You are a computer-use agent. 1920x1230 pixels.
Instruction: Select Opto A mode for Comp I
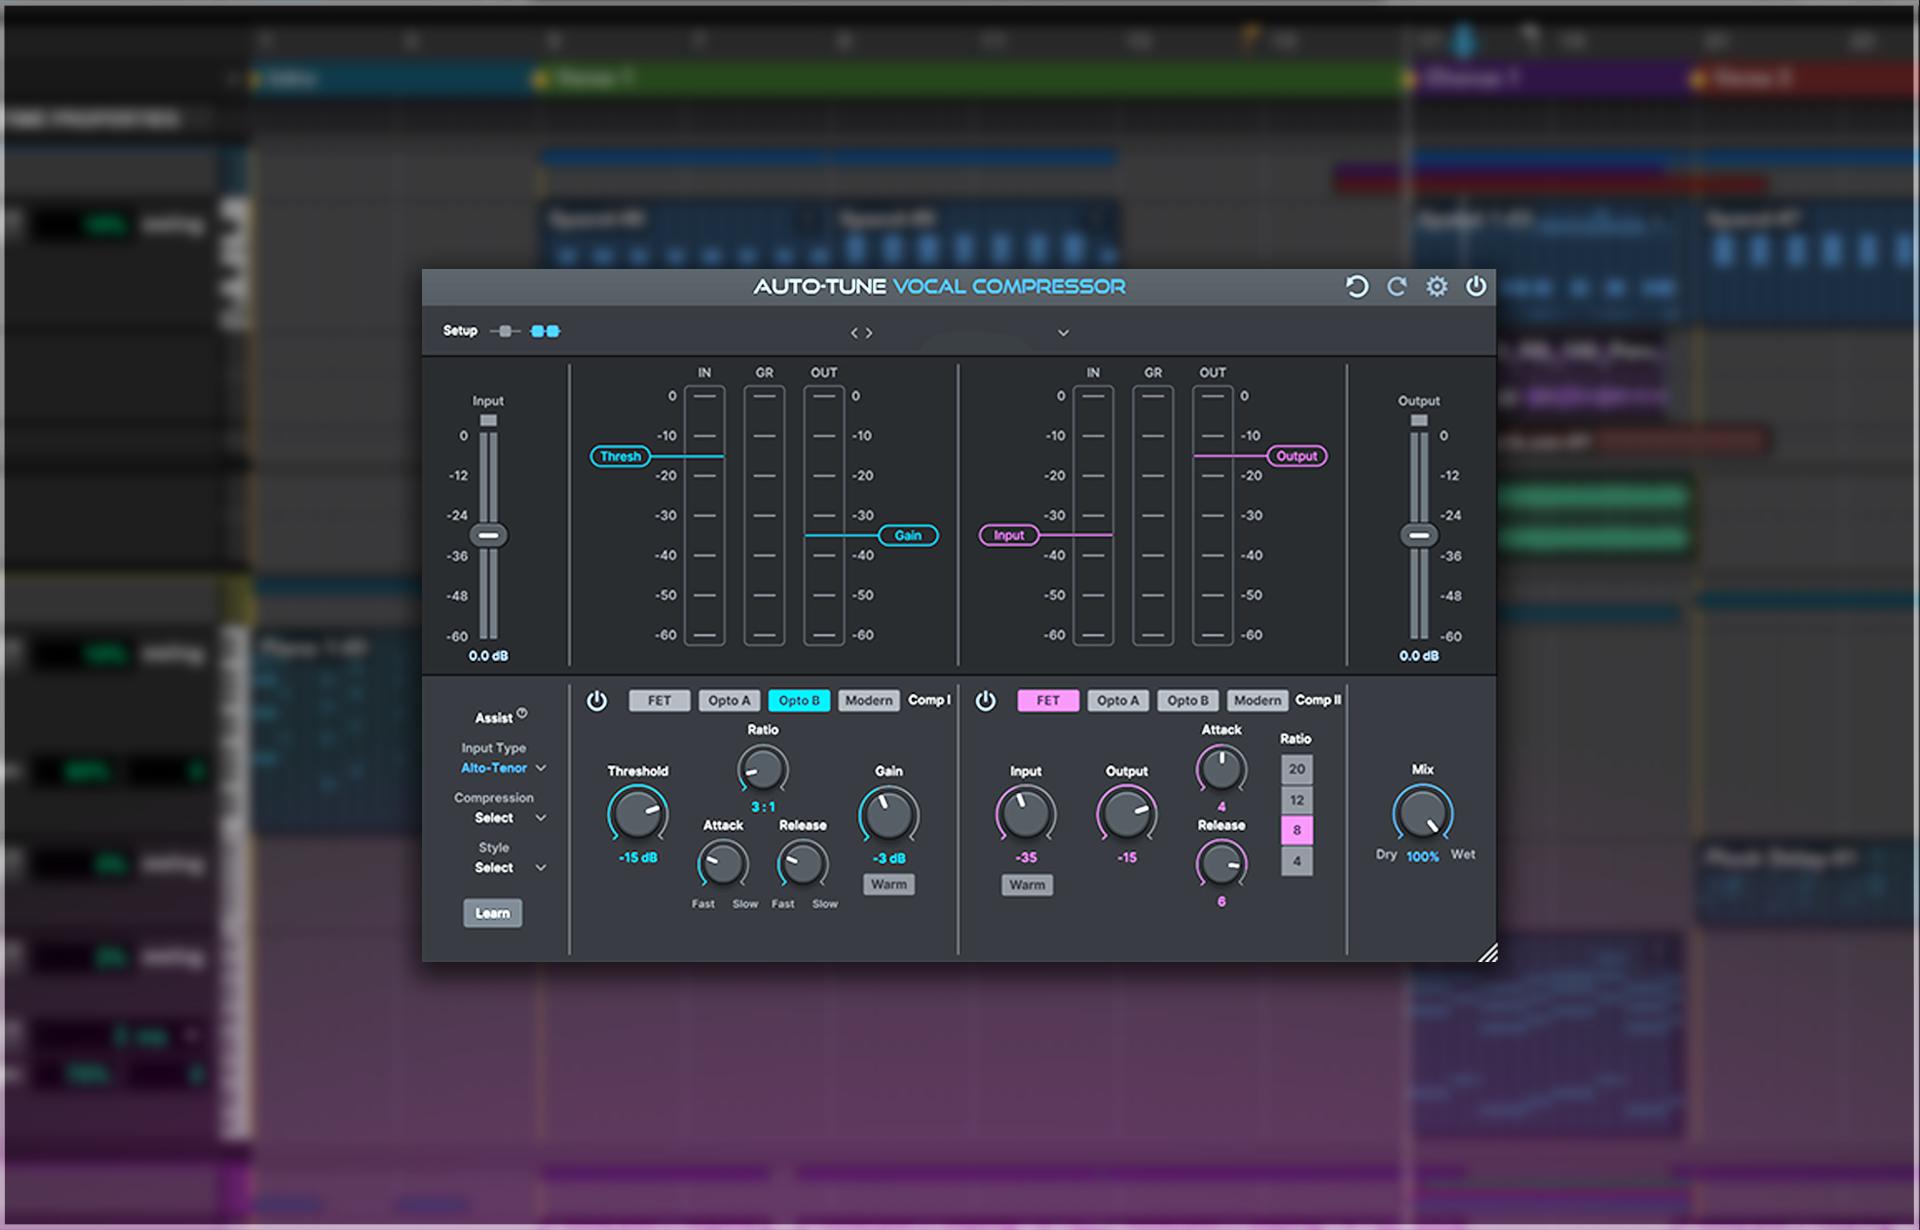click(729, 701)
